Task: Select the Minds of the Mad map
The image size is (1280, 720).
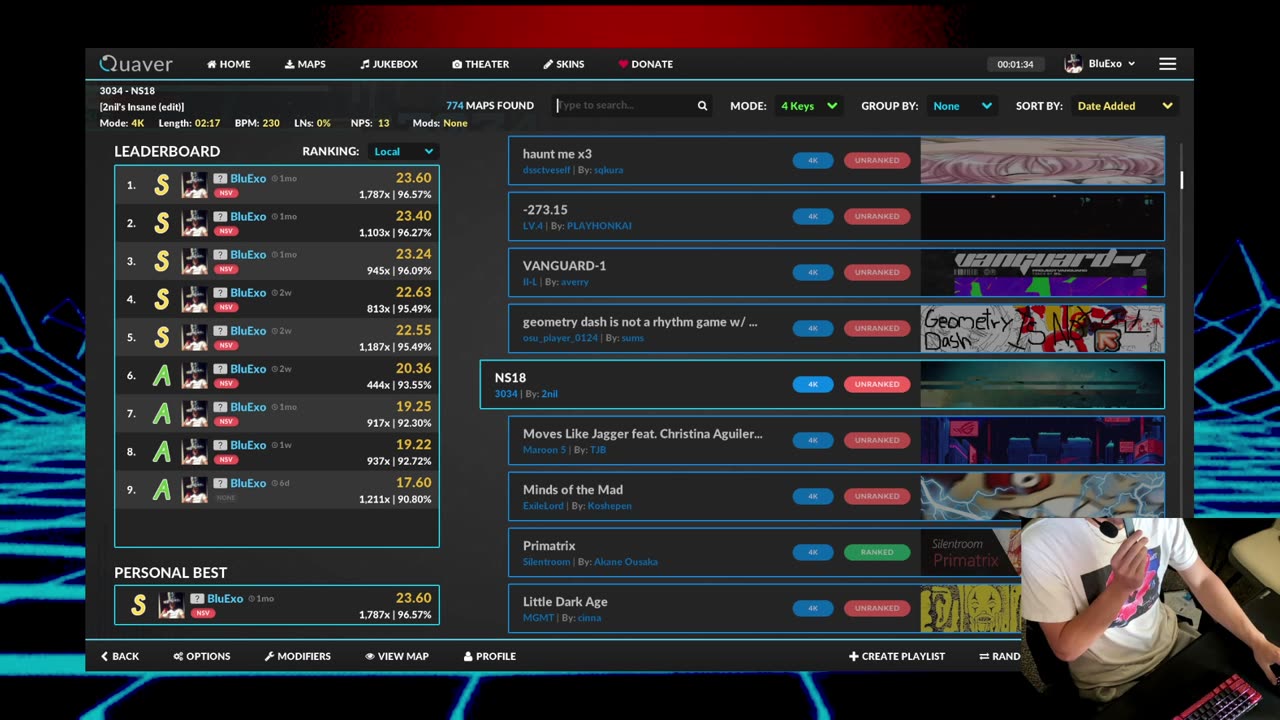Action: pos(836,496)
